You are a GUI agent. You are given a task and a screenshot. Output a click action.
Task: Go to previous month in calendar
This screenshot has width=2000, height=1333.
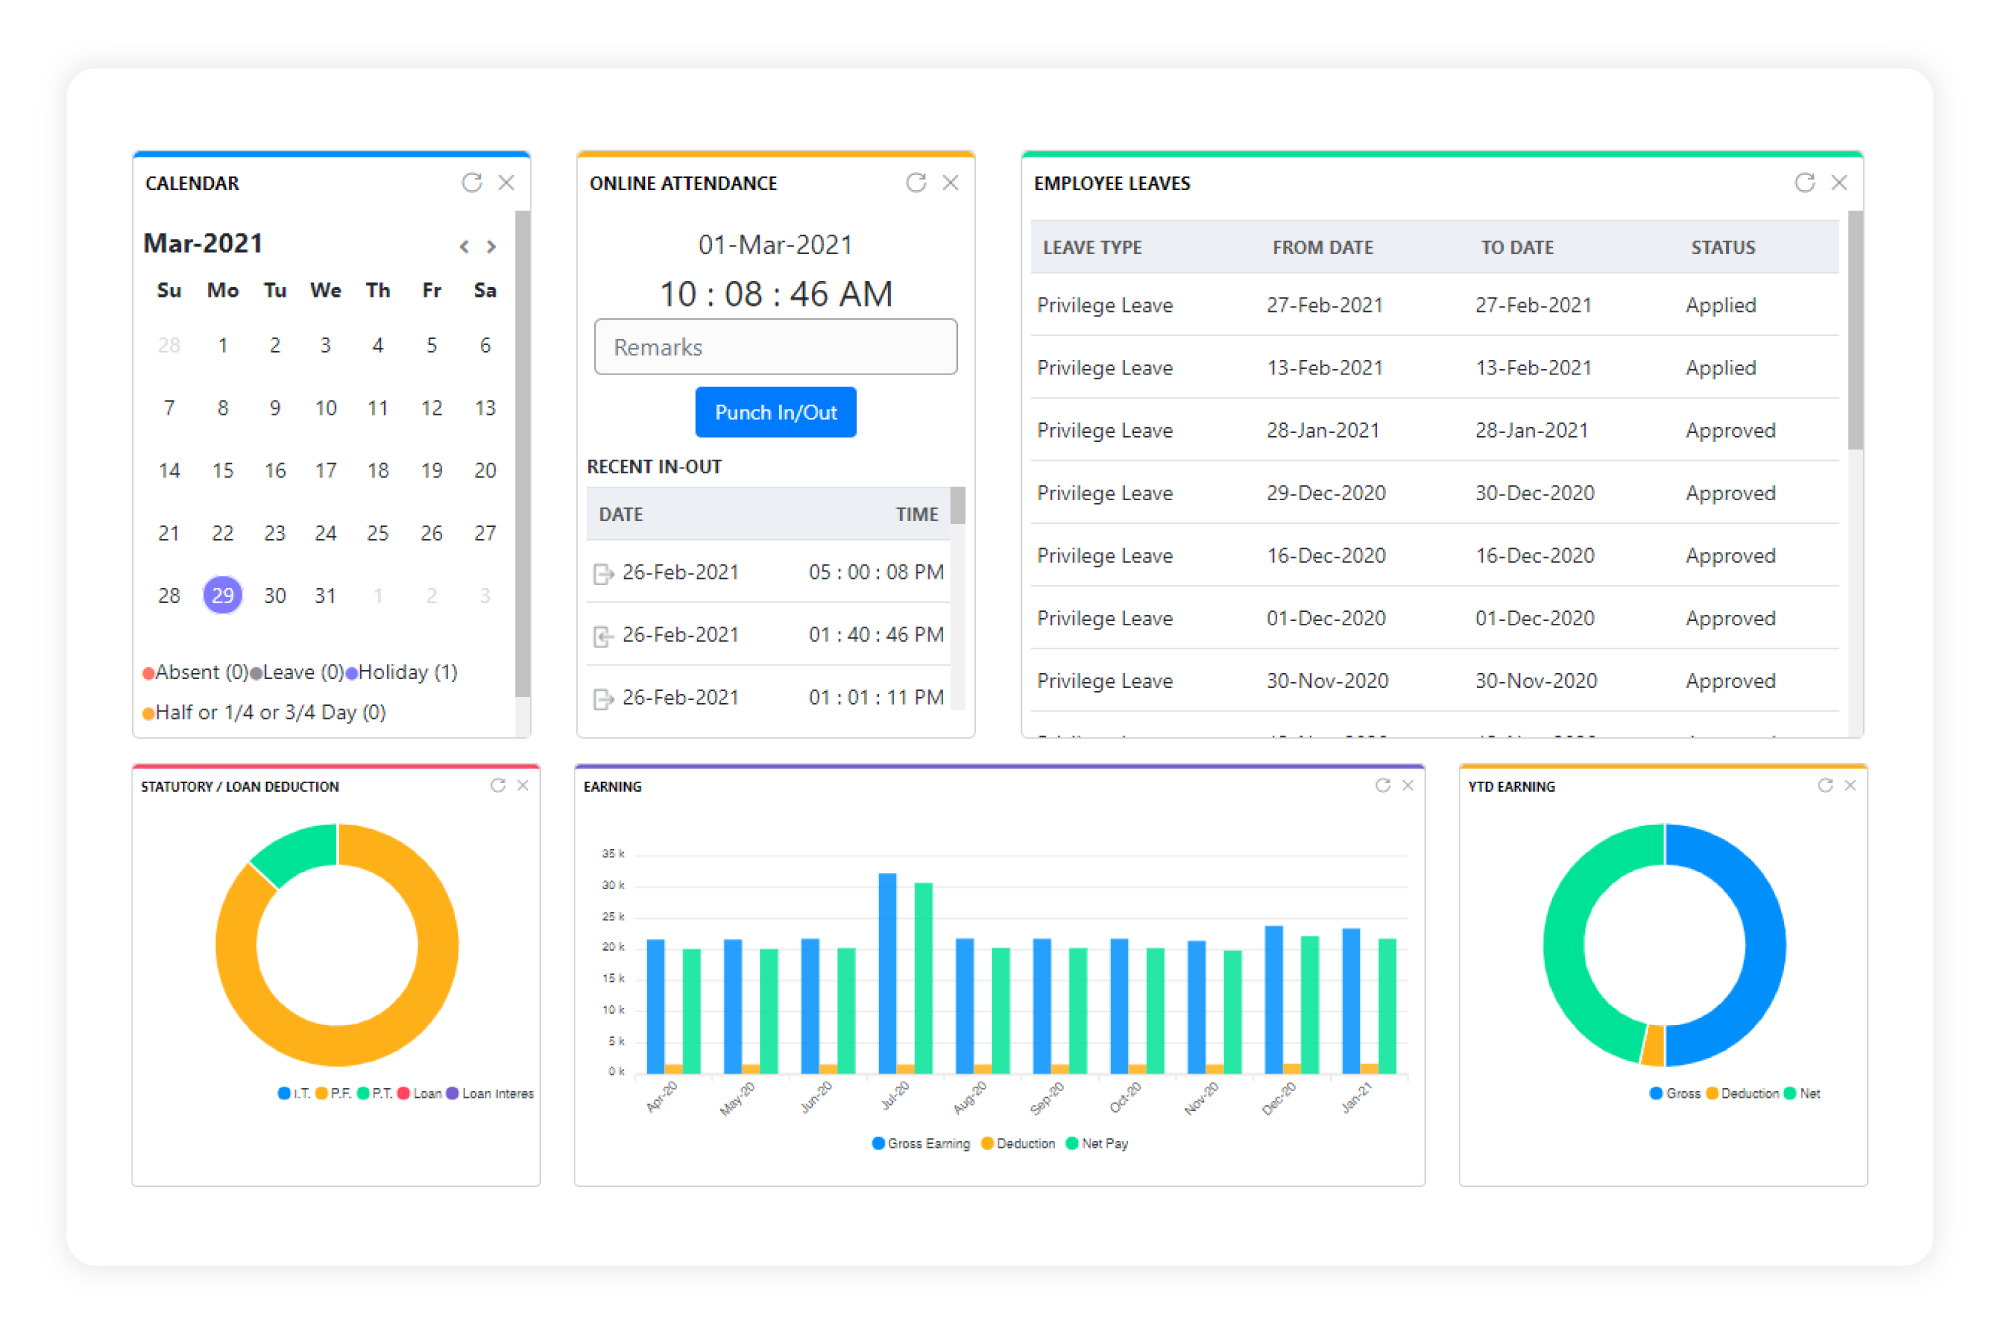464,246
